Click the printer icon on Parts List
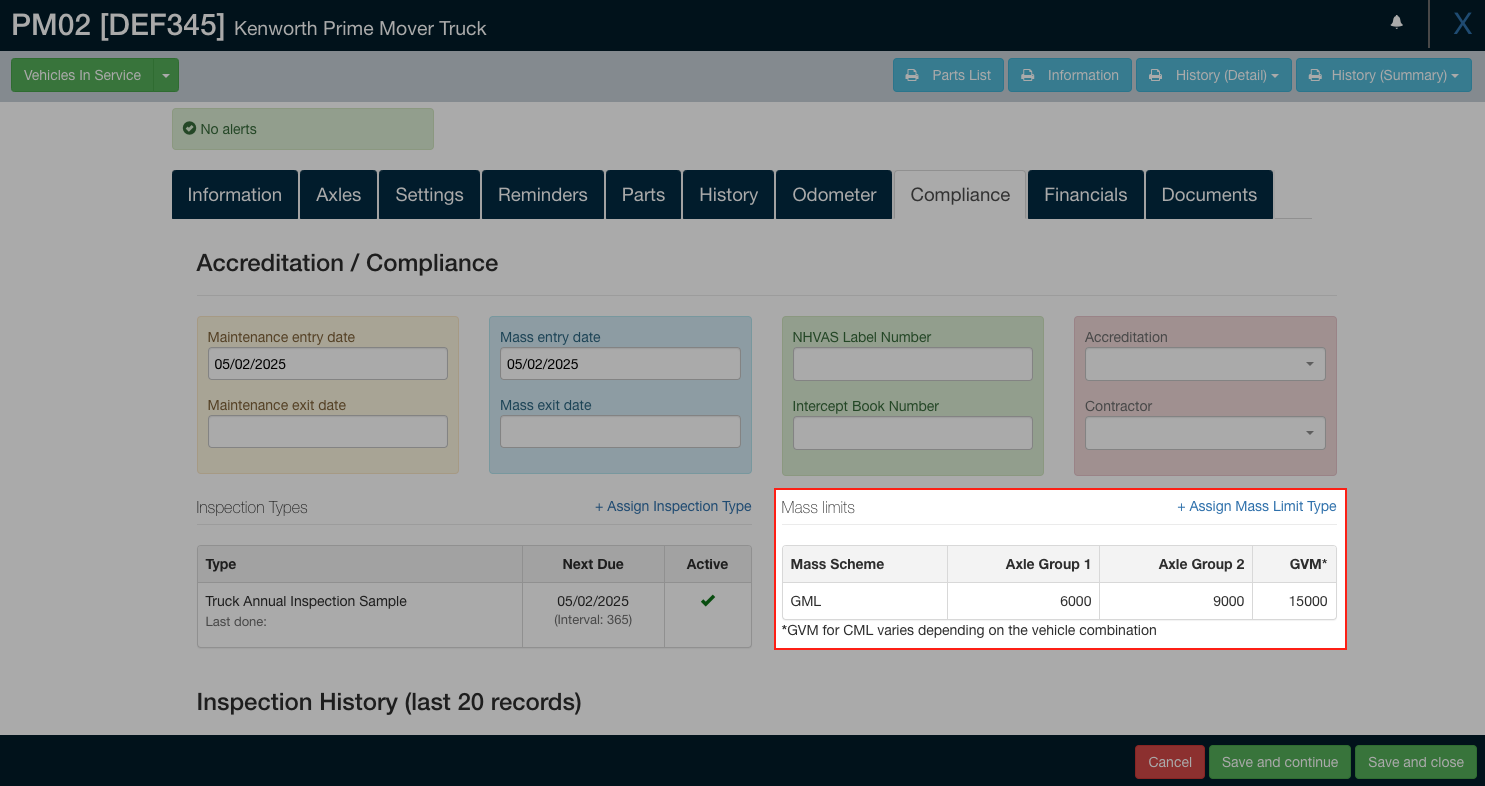 913,74
